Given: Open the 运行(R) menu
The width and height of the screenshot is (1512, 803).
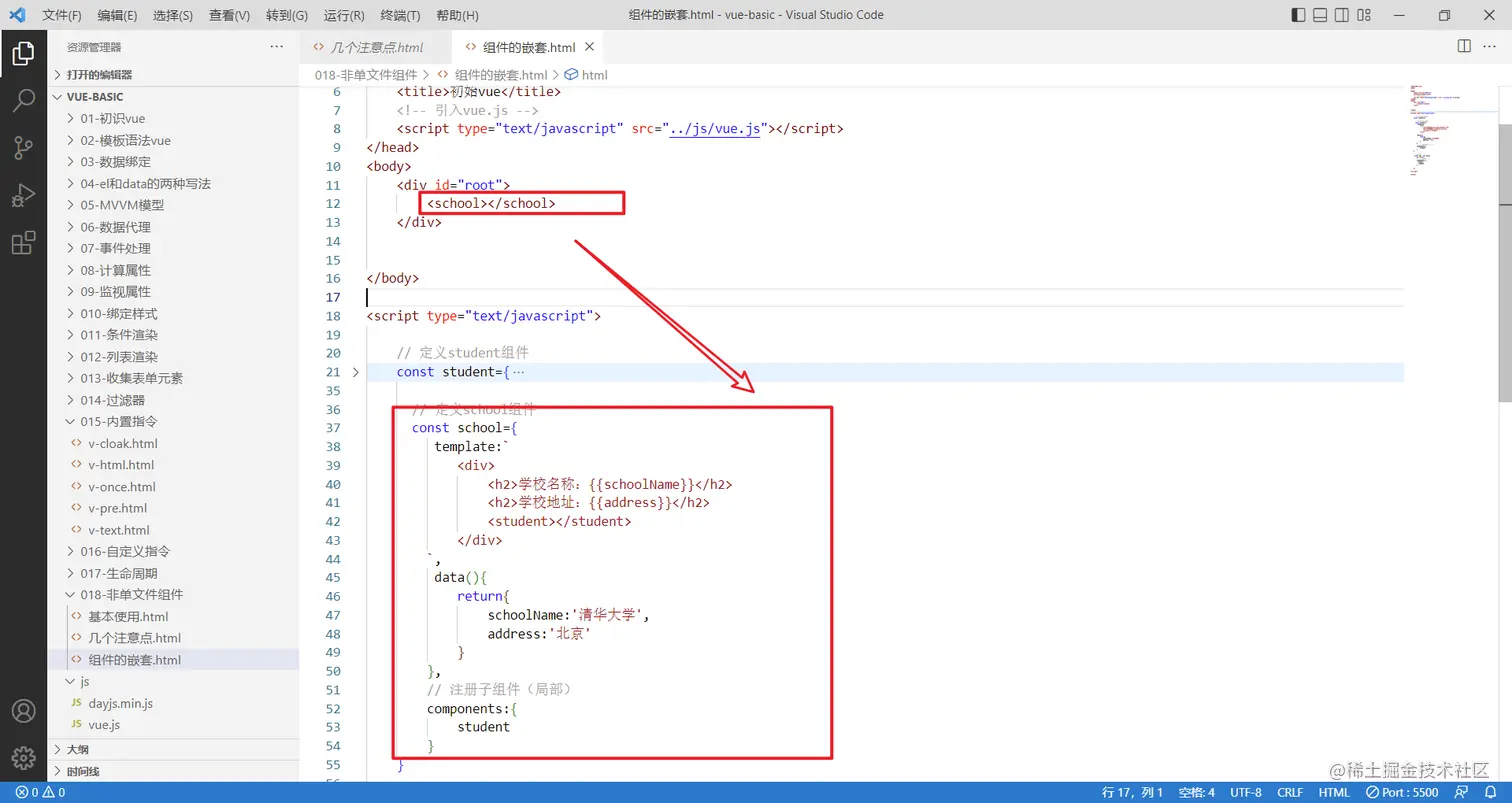Looking at the screenshot, I should [x=344, y=15].
